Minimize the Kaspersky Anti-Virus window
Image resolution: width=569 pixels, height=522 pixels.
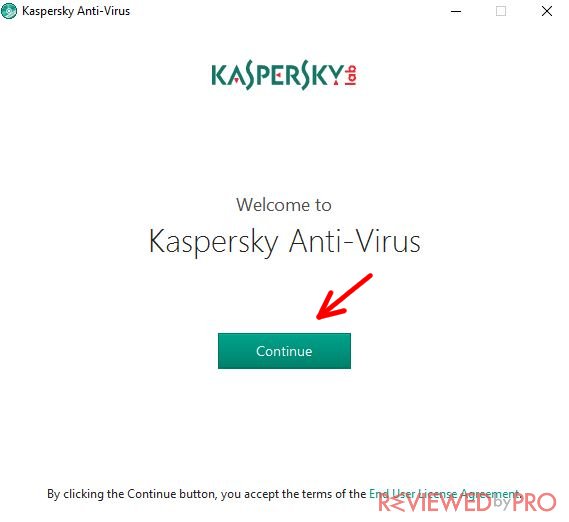pyautogui.click(x=456, y=11)
